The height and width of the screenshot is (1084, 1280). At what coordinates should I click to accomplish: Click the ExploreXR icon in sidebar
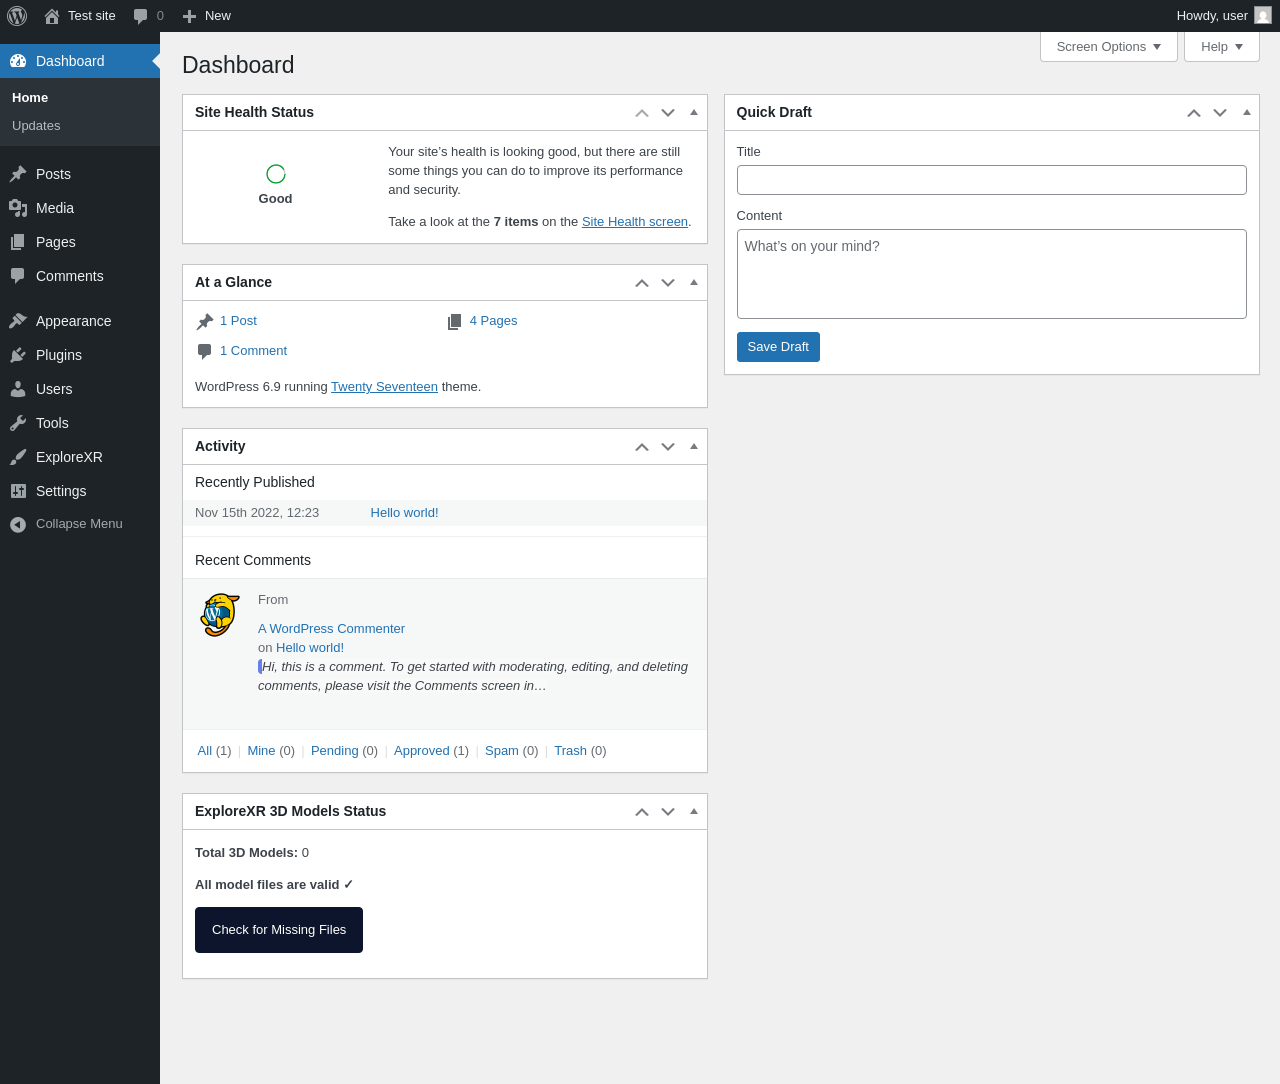click(18, 457)
